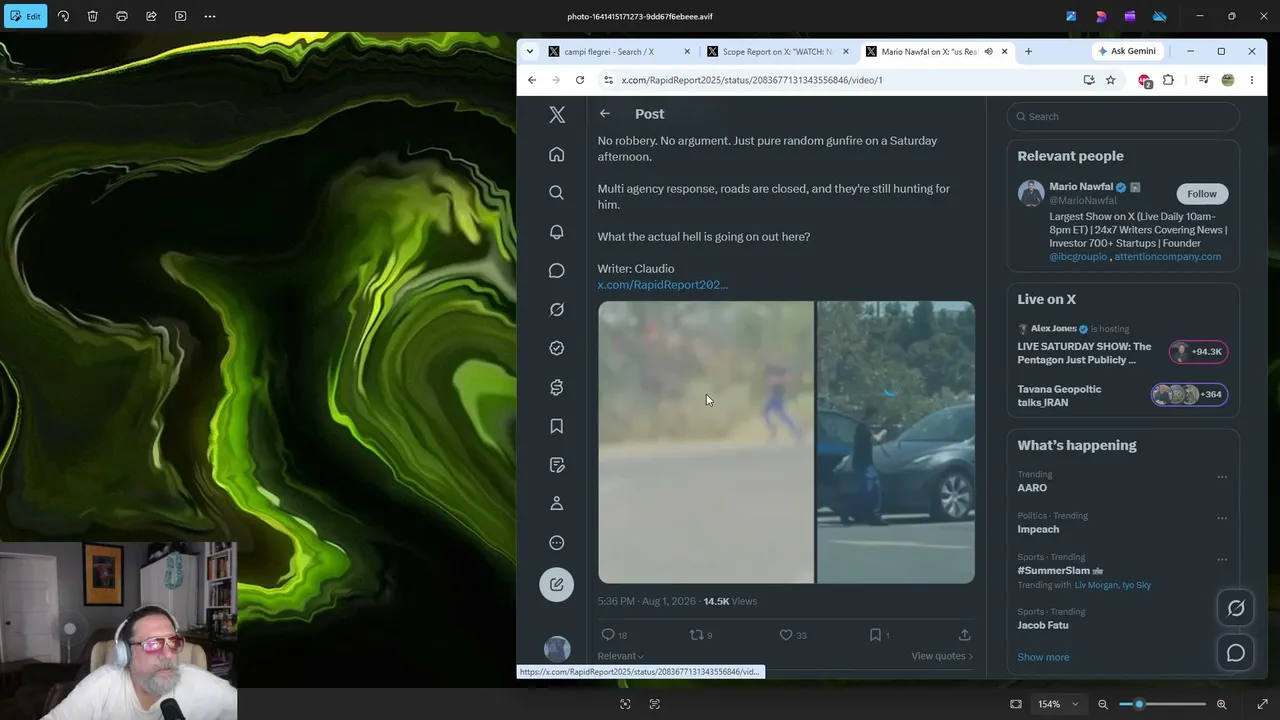Screen dimensions: 1280x720
Task: Click the browser address bar URL
Action: coord(751,80)
